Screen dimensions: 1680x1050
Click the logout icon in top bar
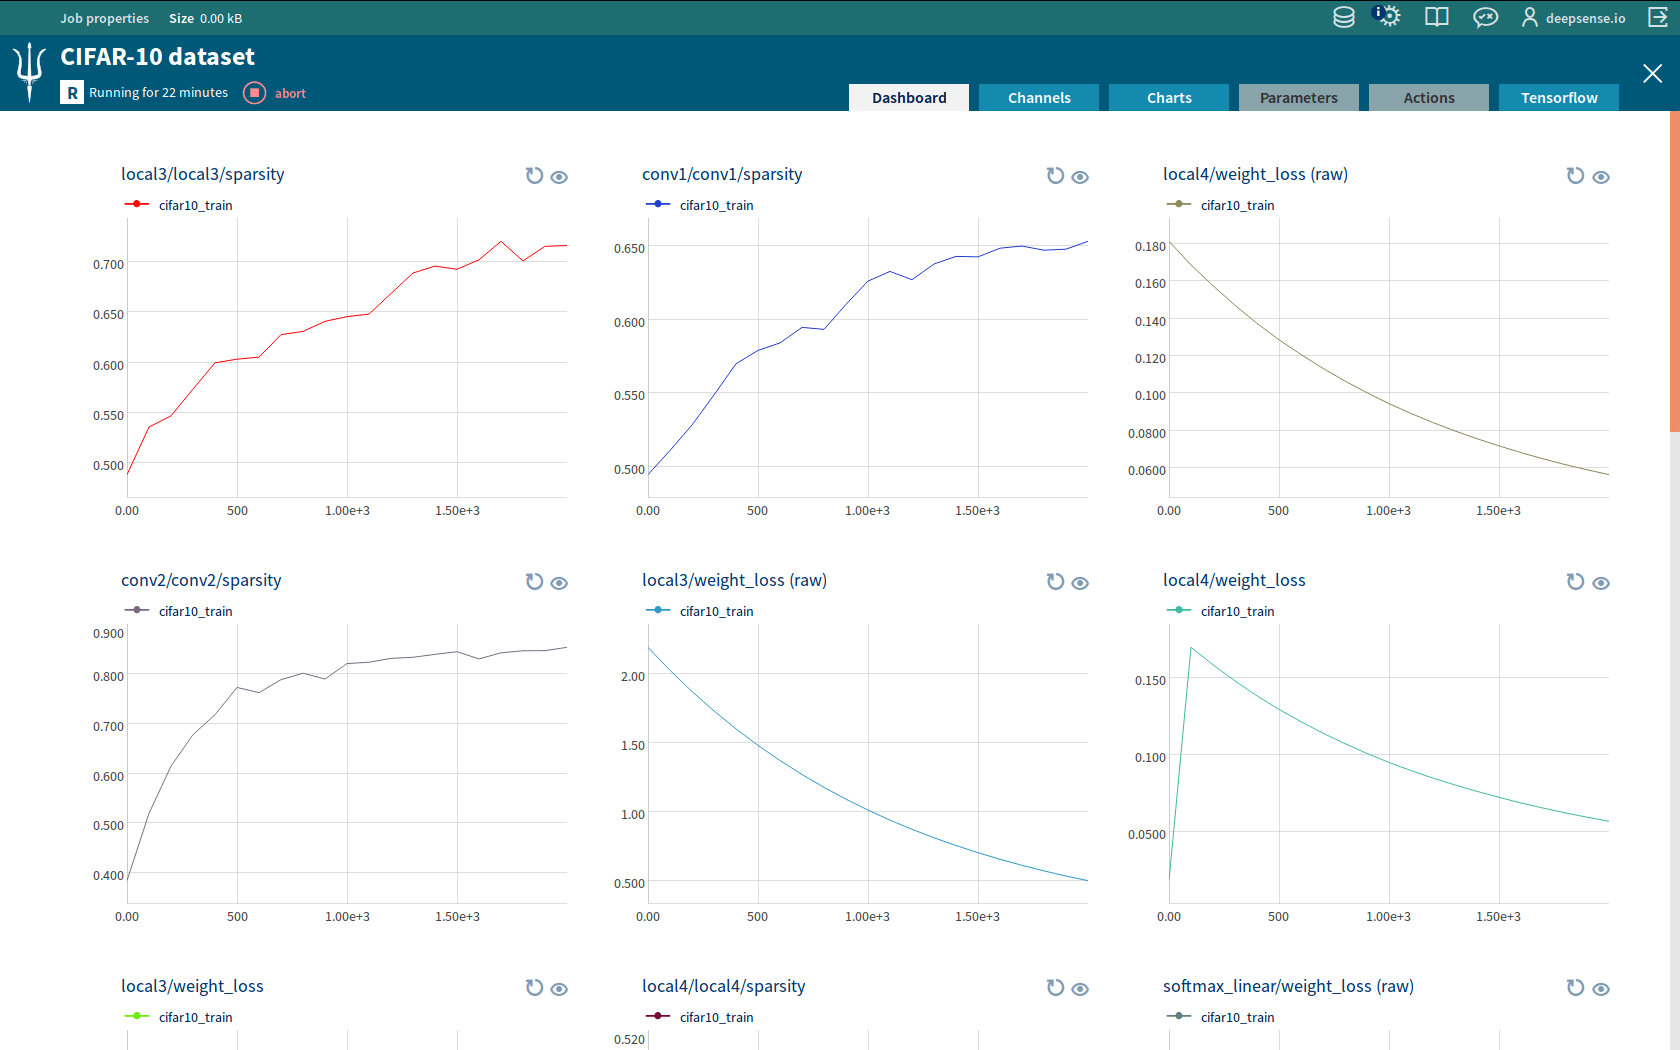tap(1657, 17)
